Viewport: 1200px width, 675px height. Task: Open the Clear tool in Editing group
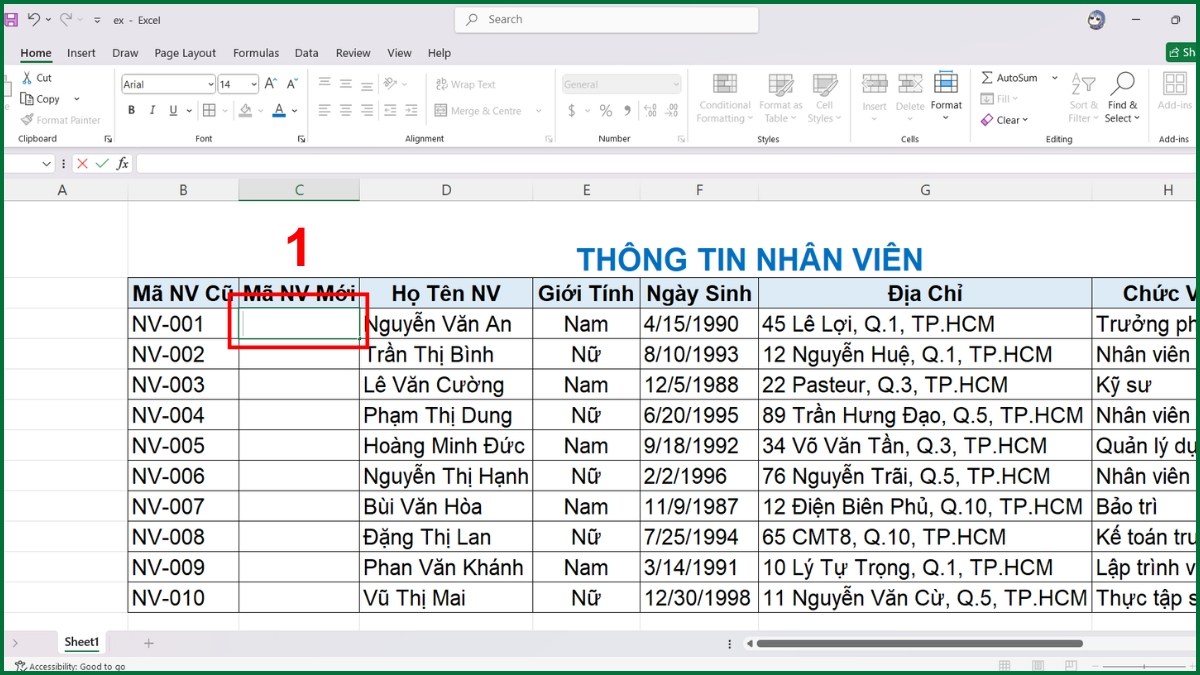[x=1006, y=119]
